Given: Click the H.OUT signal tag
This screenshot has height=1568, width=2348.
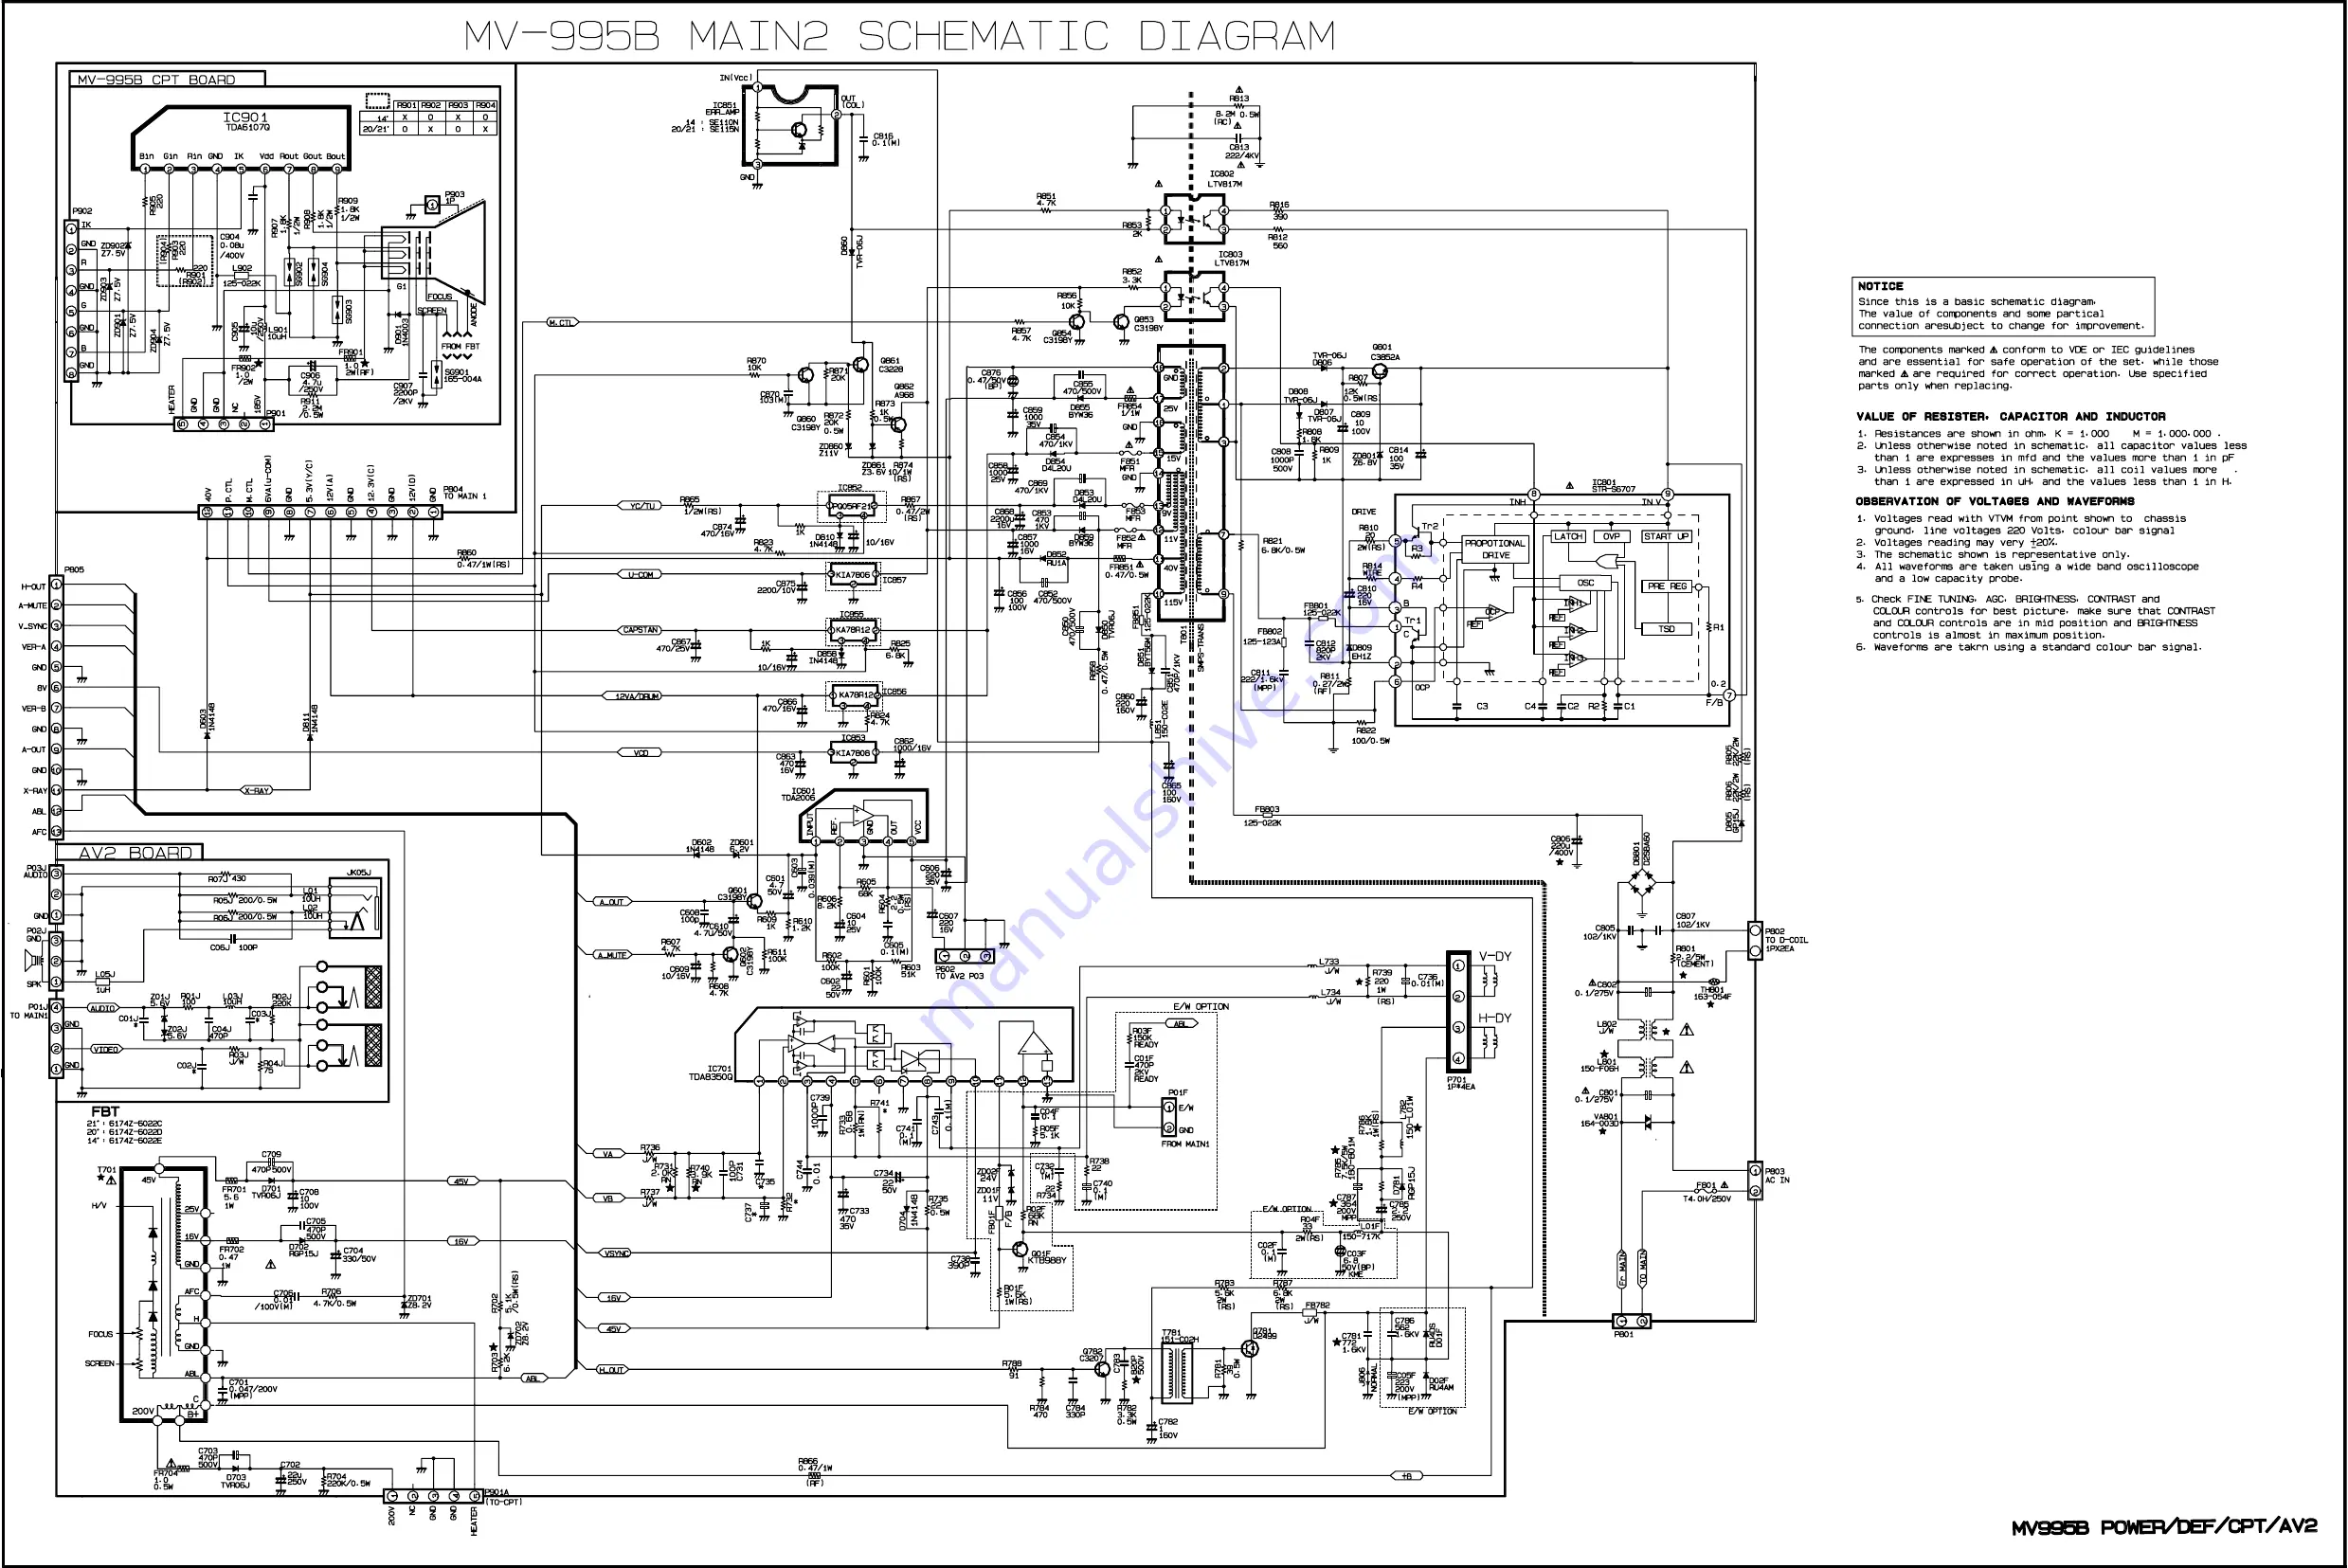Looking at the screenshot, I should coord(612,1370).
